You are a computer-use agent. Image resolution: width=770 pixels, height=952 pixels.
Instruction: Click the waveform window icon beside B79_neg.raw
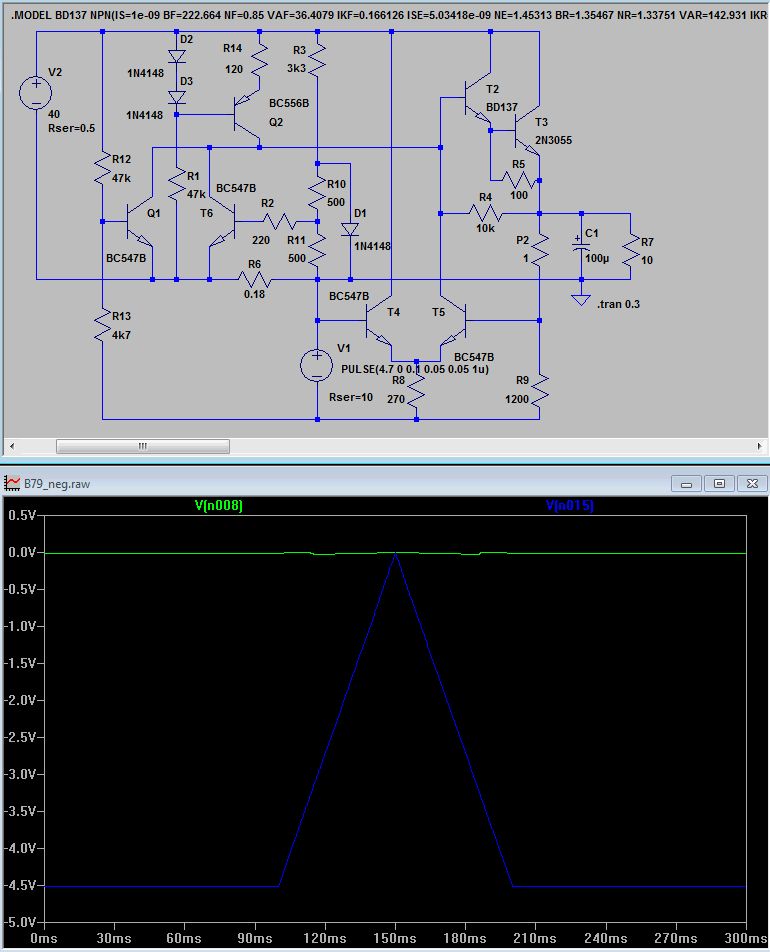12,483
